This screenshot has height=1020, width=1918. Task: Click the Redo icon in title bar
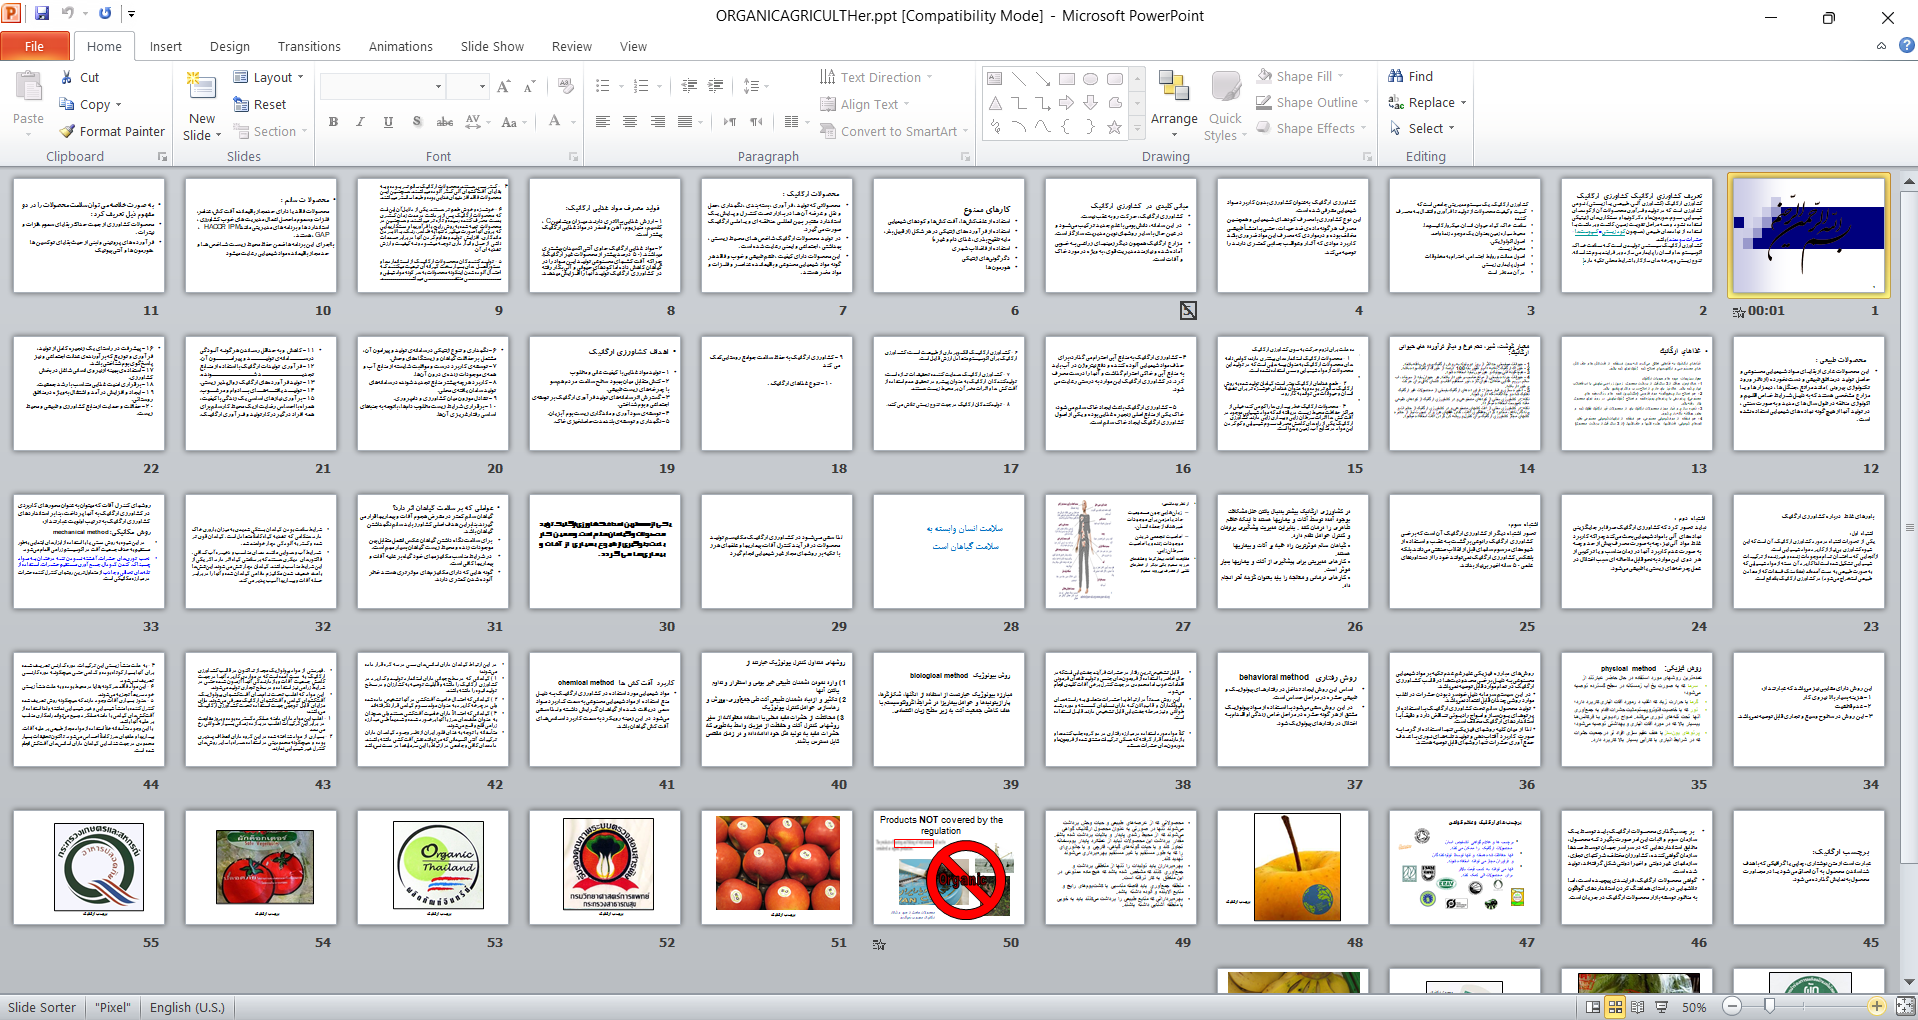(x=105, y=14)
